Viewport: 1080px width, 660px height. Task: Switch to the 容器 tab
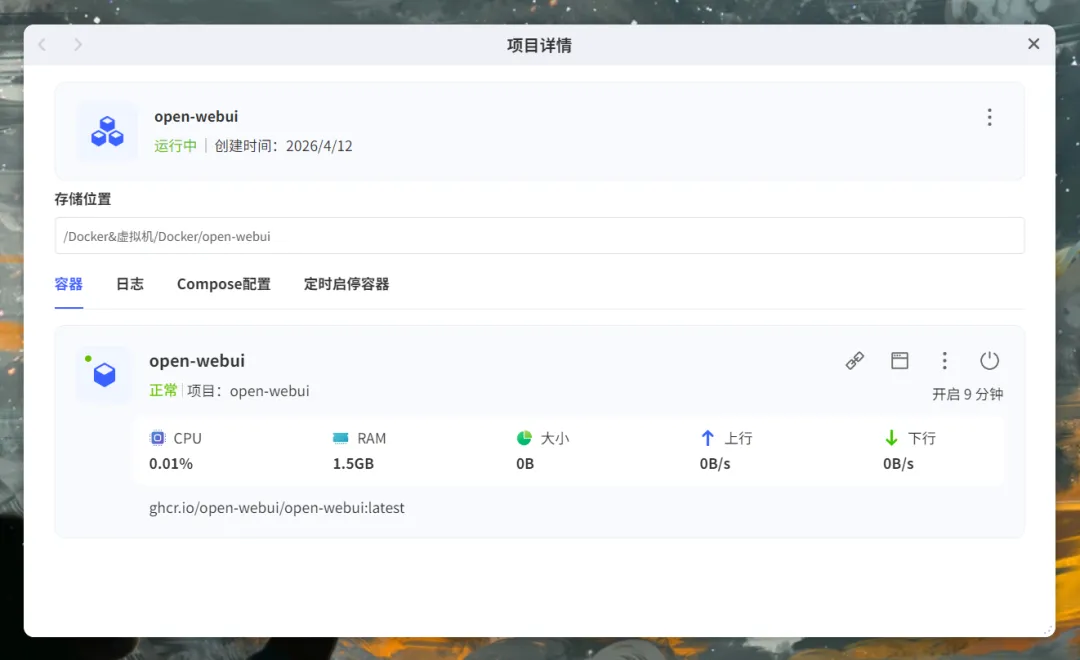coord(69,284)
